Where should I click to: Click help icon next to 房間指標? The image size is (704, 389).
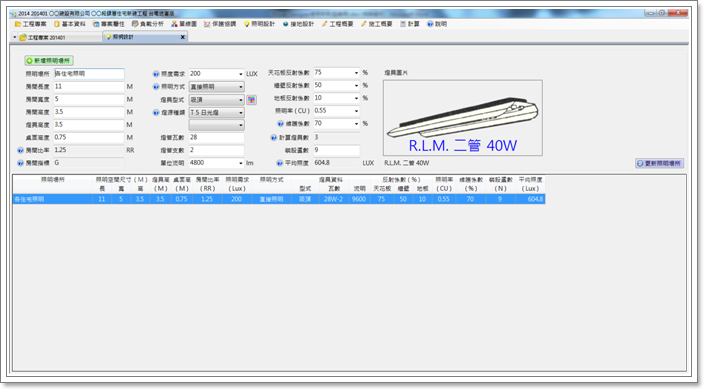(20, 163)
